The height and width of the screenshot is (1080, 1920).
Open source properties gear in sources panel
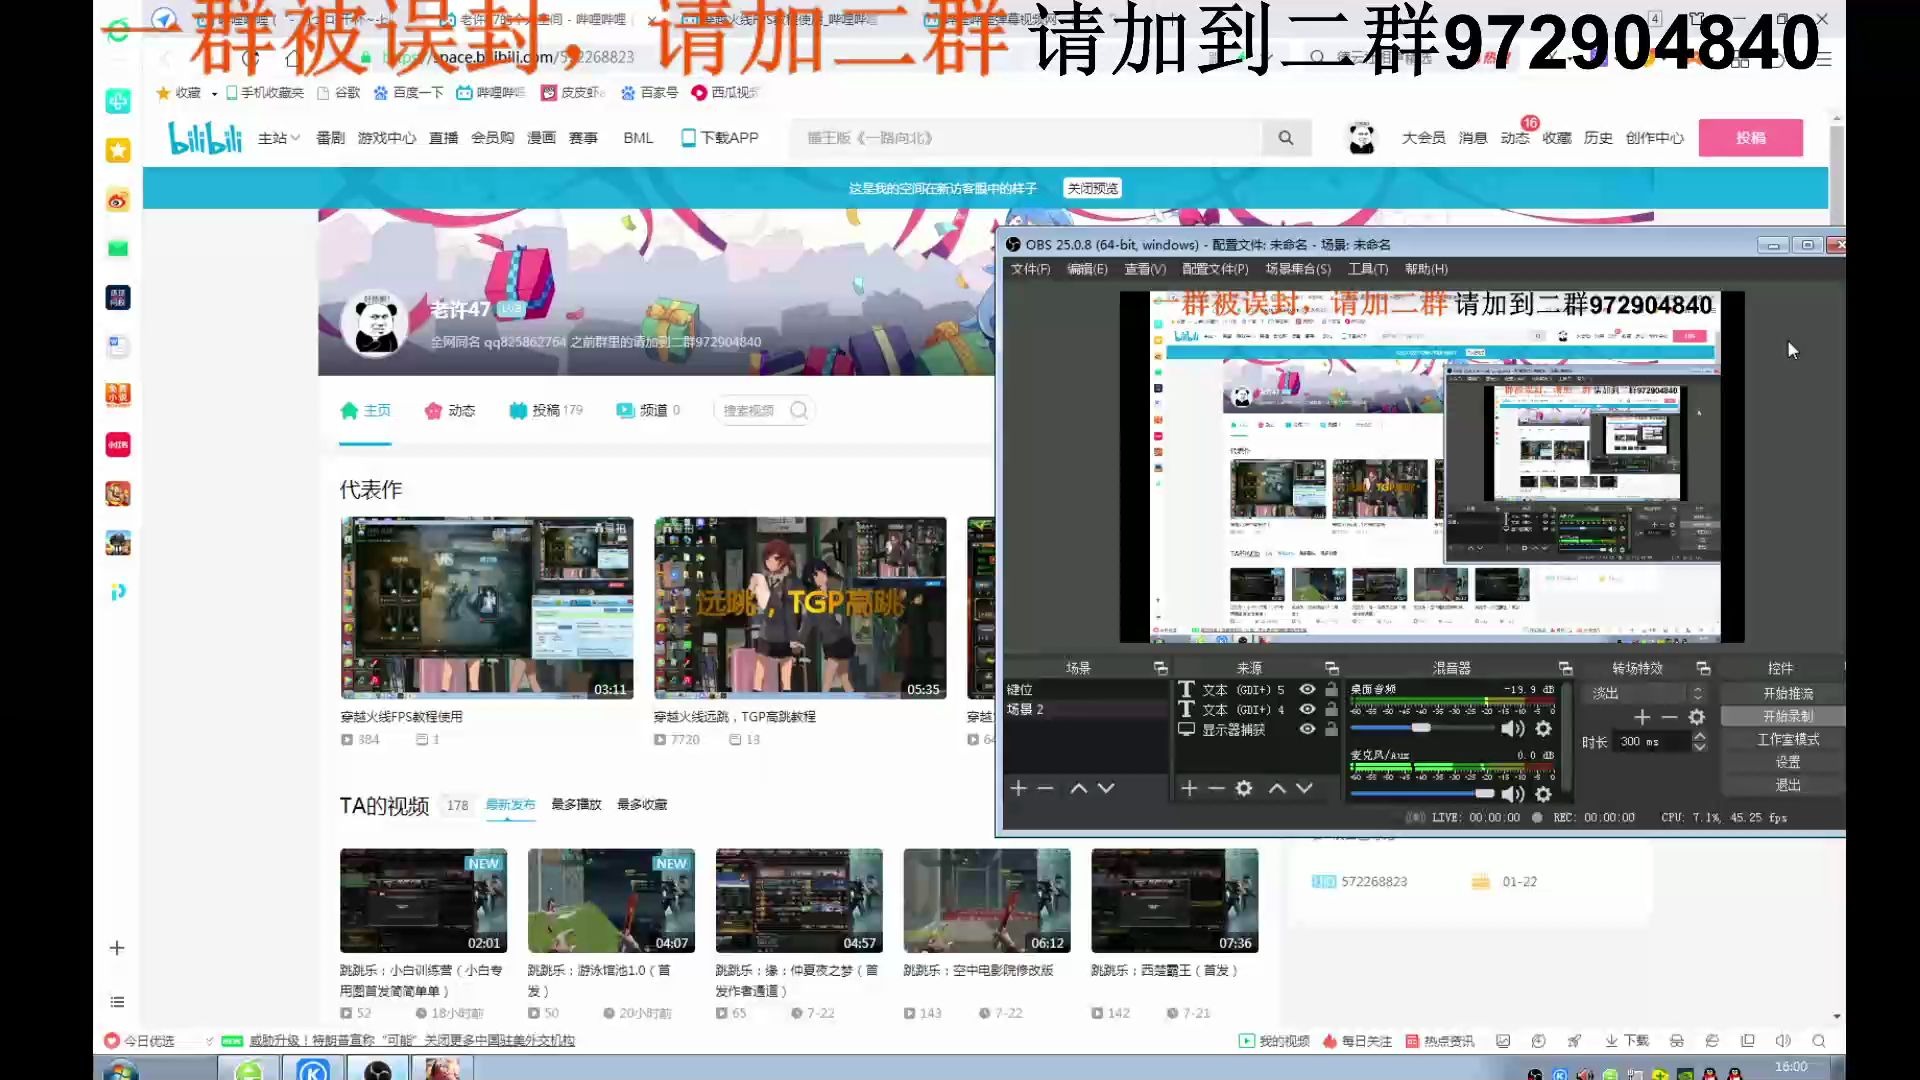click(1244, 788)
